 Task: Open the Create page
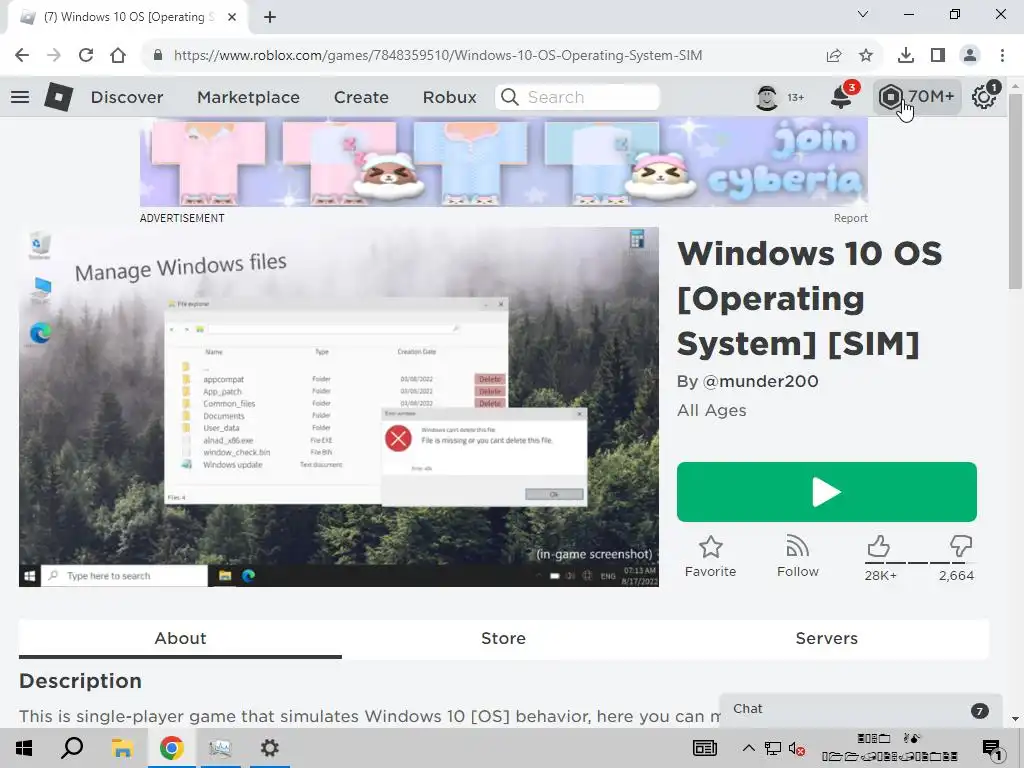[x=361, y=97]
